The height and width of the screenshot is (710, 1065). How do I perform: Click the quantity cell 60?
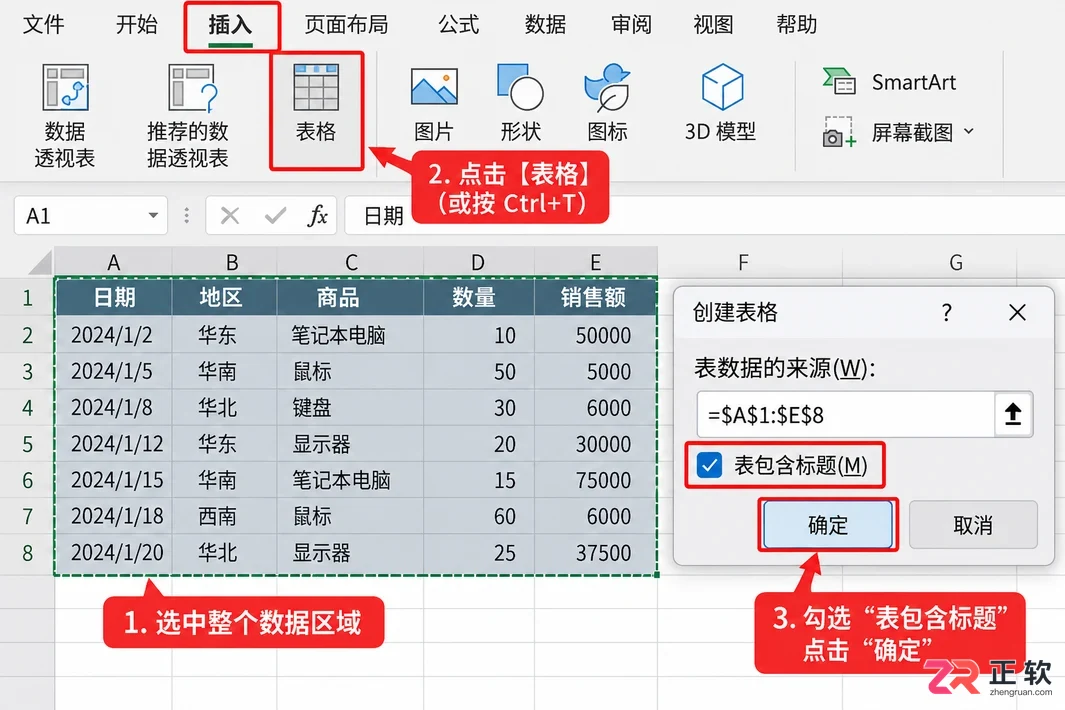479,516
